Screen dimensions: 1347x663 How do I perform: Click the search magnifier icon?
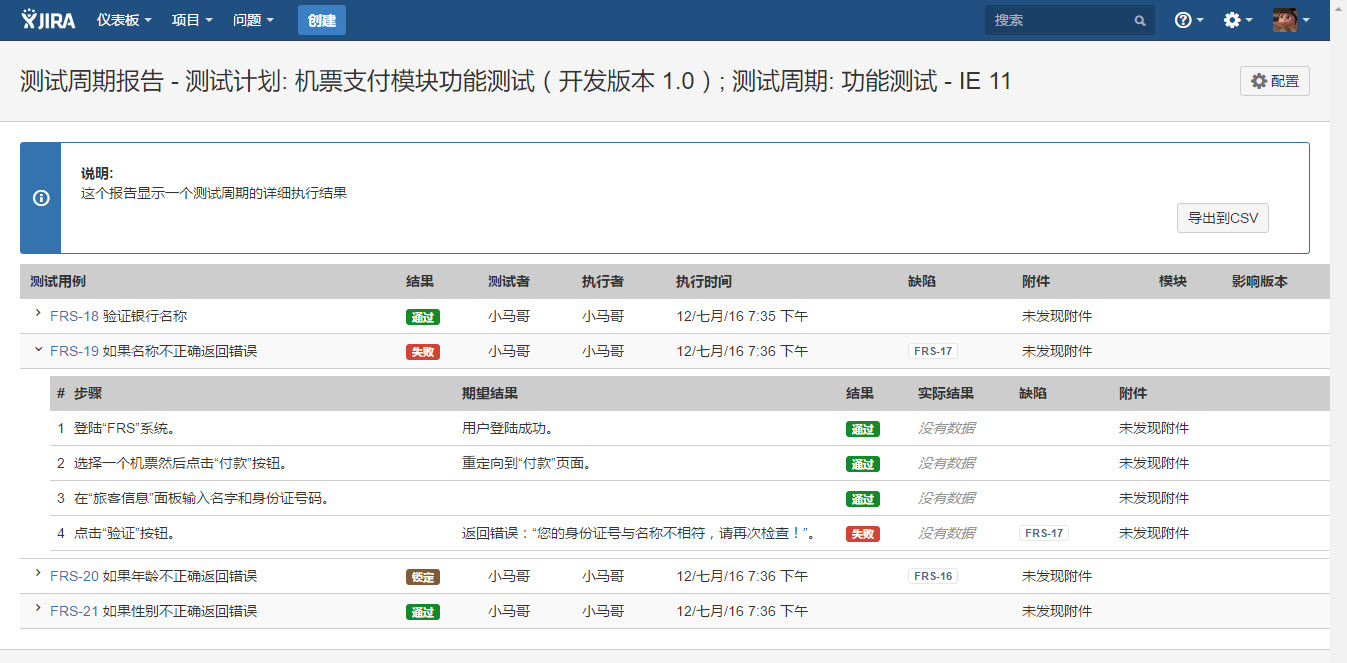tap(1140, 20)
